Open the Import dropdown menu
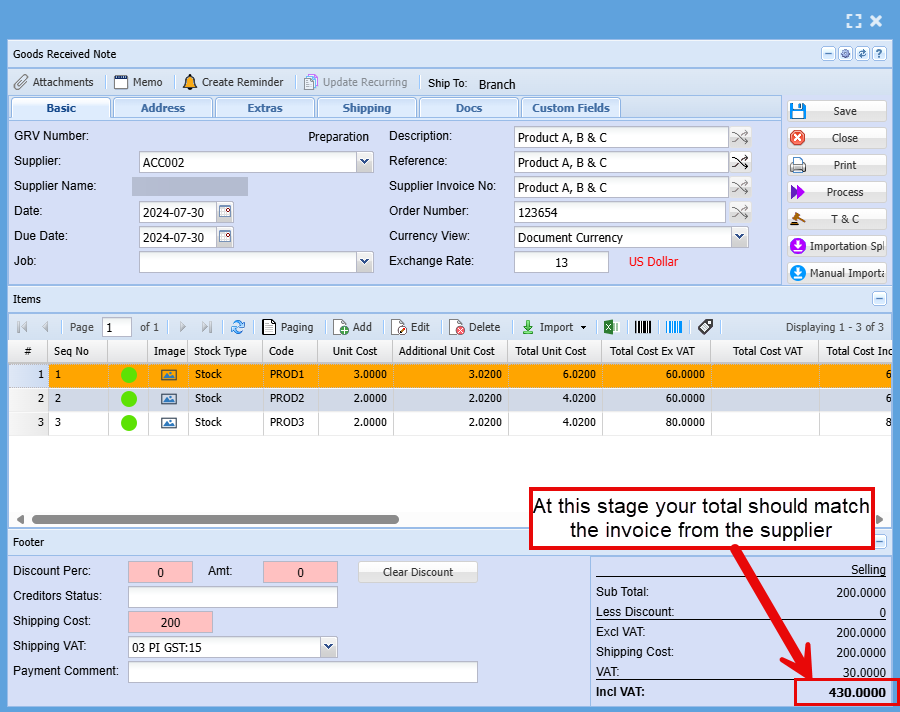The image size is (900, 712). (x=554, y=327)
